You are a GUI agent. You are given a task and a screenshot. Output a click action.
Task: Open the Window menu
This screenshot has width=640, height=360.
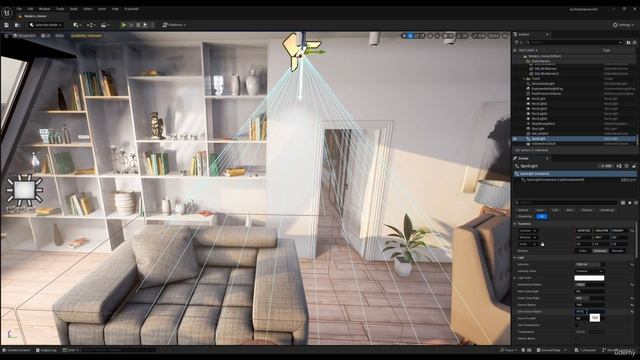44,9
